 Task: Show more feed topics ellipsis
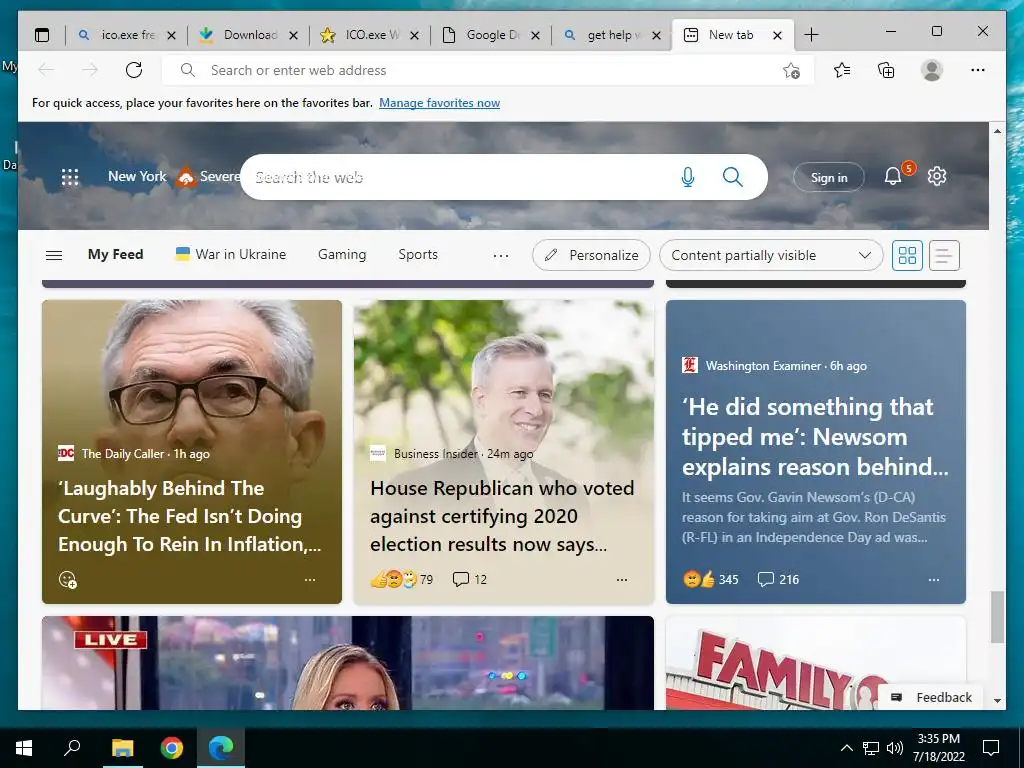(501, 255)
